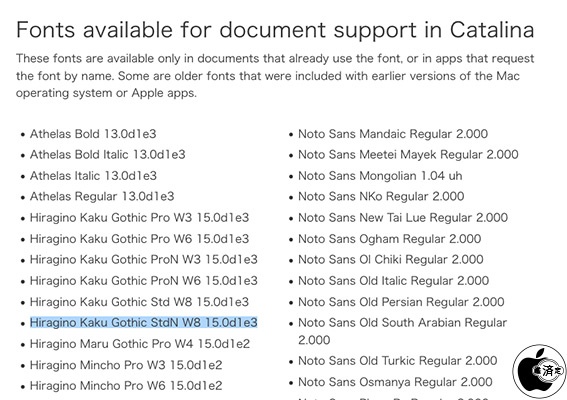Click the page heading about Catalina fonts
567x400 pixels.
pos(275,29)
